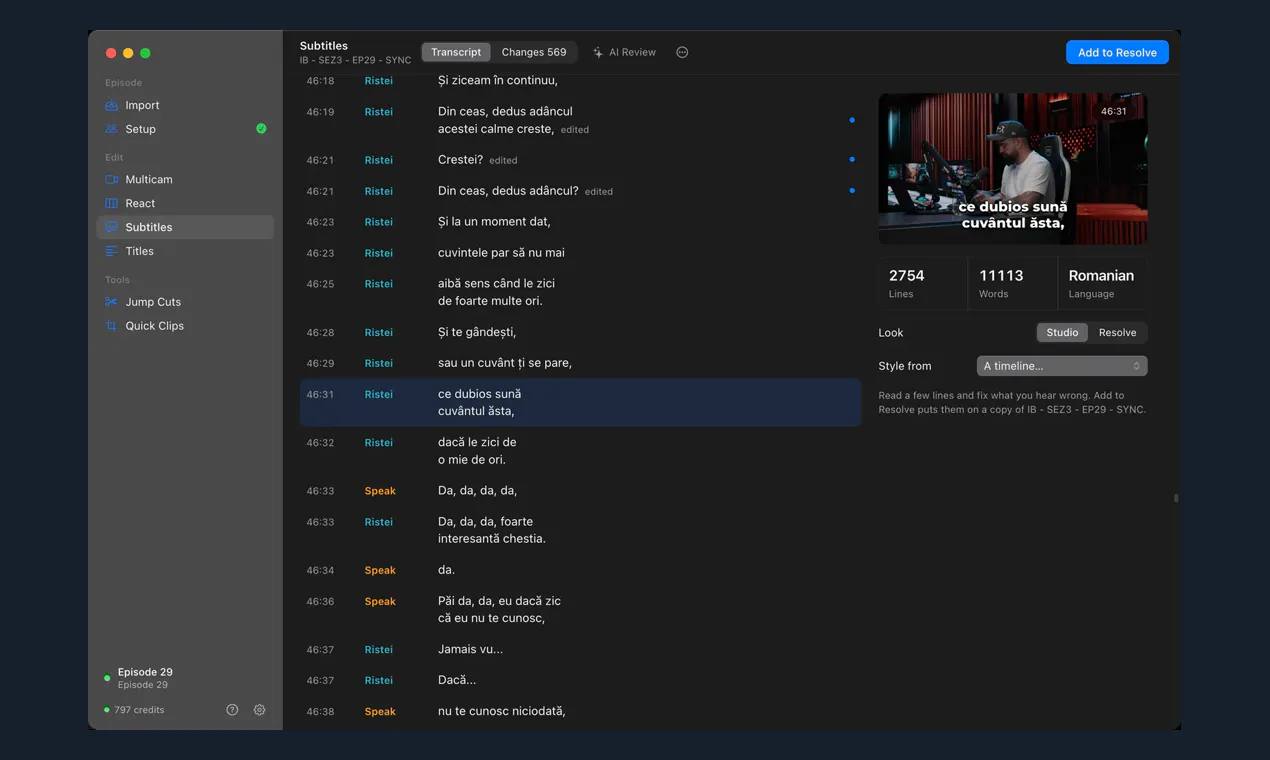Click the "Speak" speaker label at 46:34

pos(380,571)
